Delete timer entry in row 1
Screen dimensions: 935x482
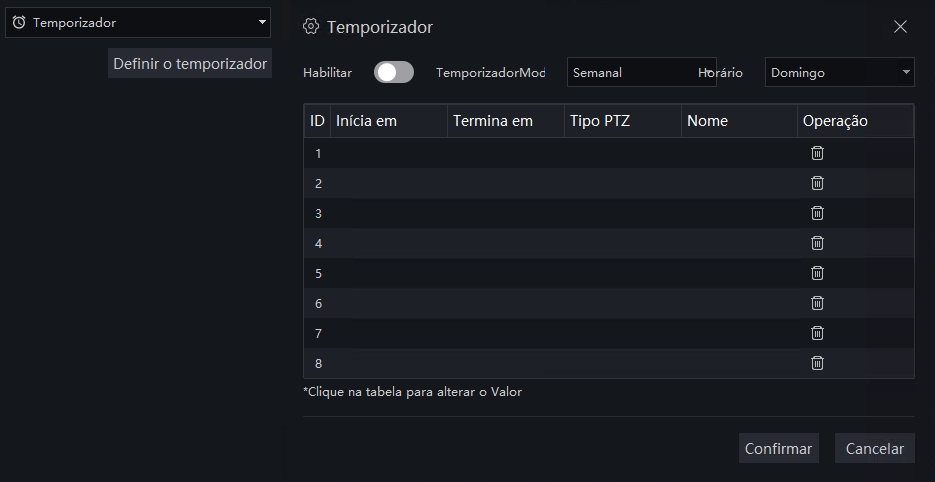point(817,153)
